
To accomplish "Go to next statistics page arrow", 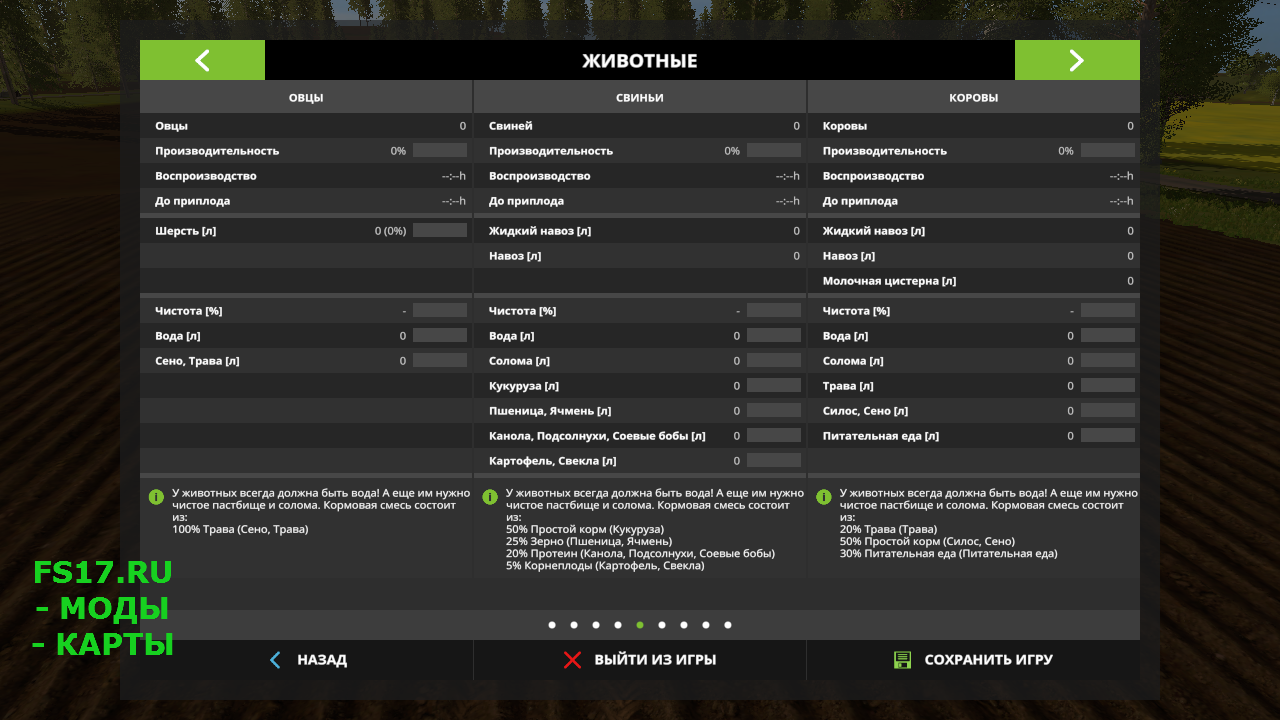I will (1077, 60).
